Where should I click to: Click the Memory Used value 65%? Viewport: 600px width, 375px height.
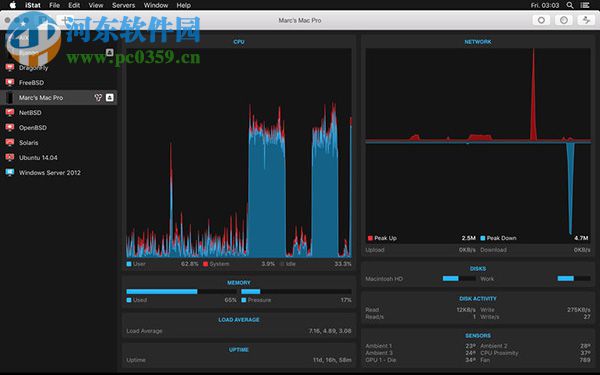click(230, 300)
